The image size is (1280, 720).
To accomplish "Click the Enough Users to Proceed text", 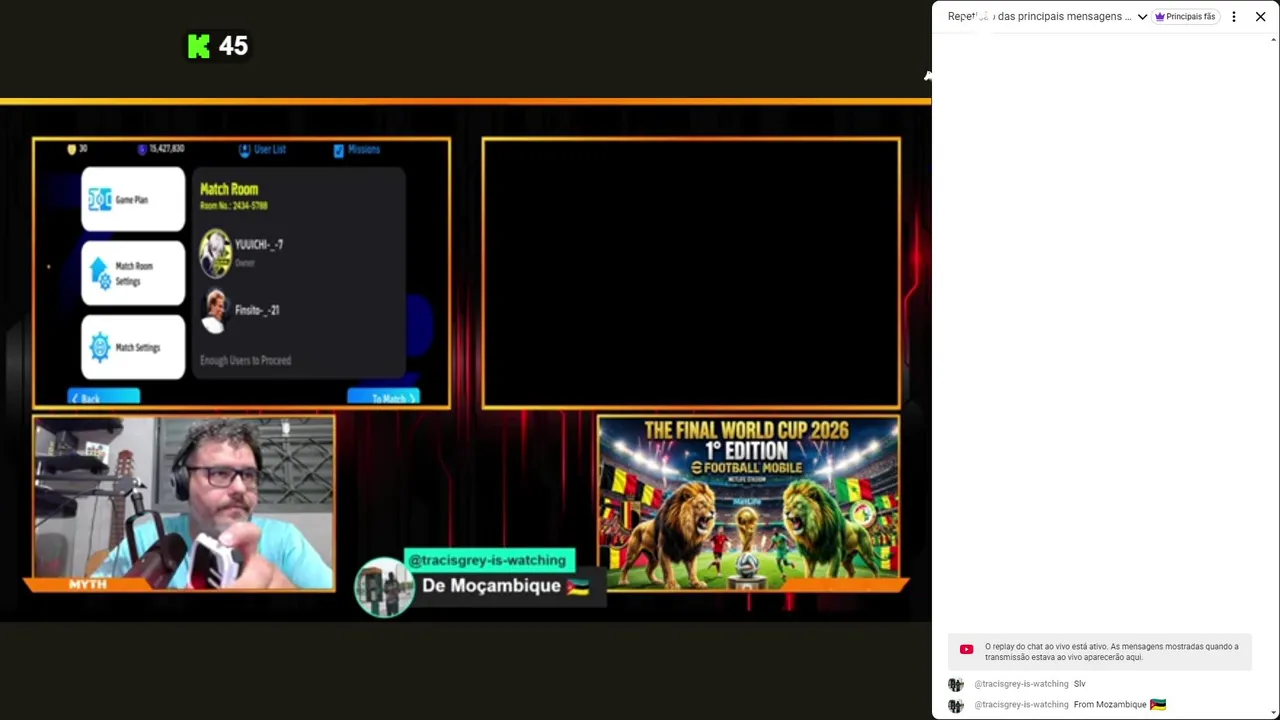I will point(245,360).
